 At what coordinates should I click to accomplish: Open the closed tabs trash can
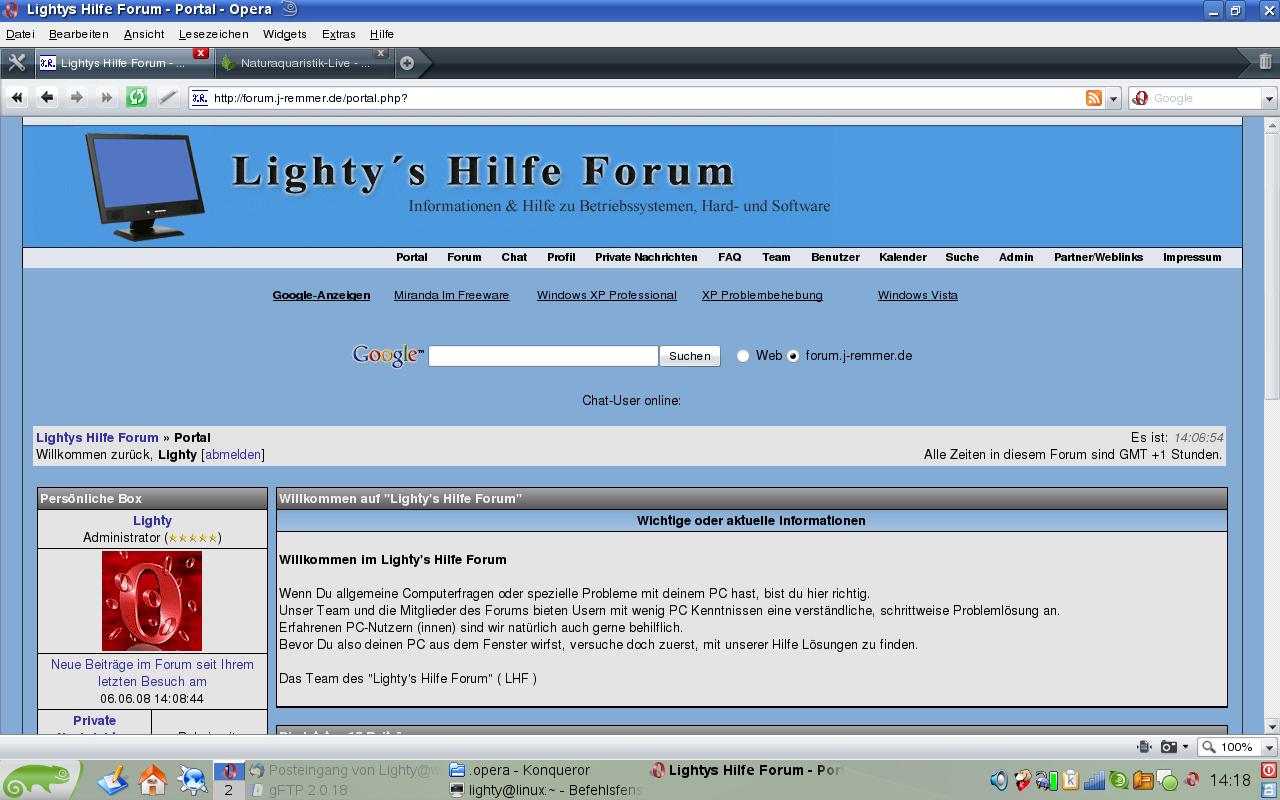coord(1265,62)
